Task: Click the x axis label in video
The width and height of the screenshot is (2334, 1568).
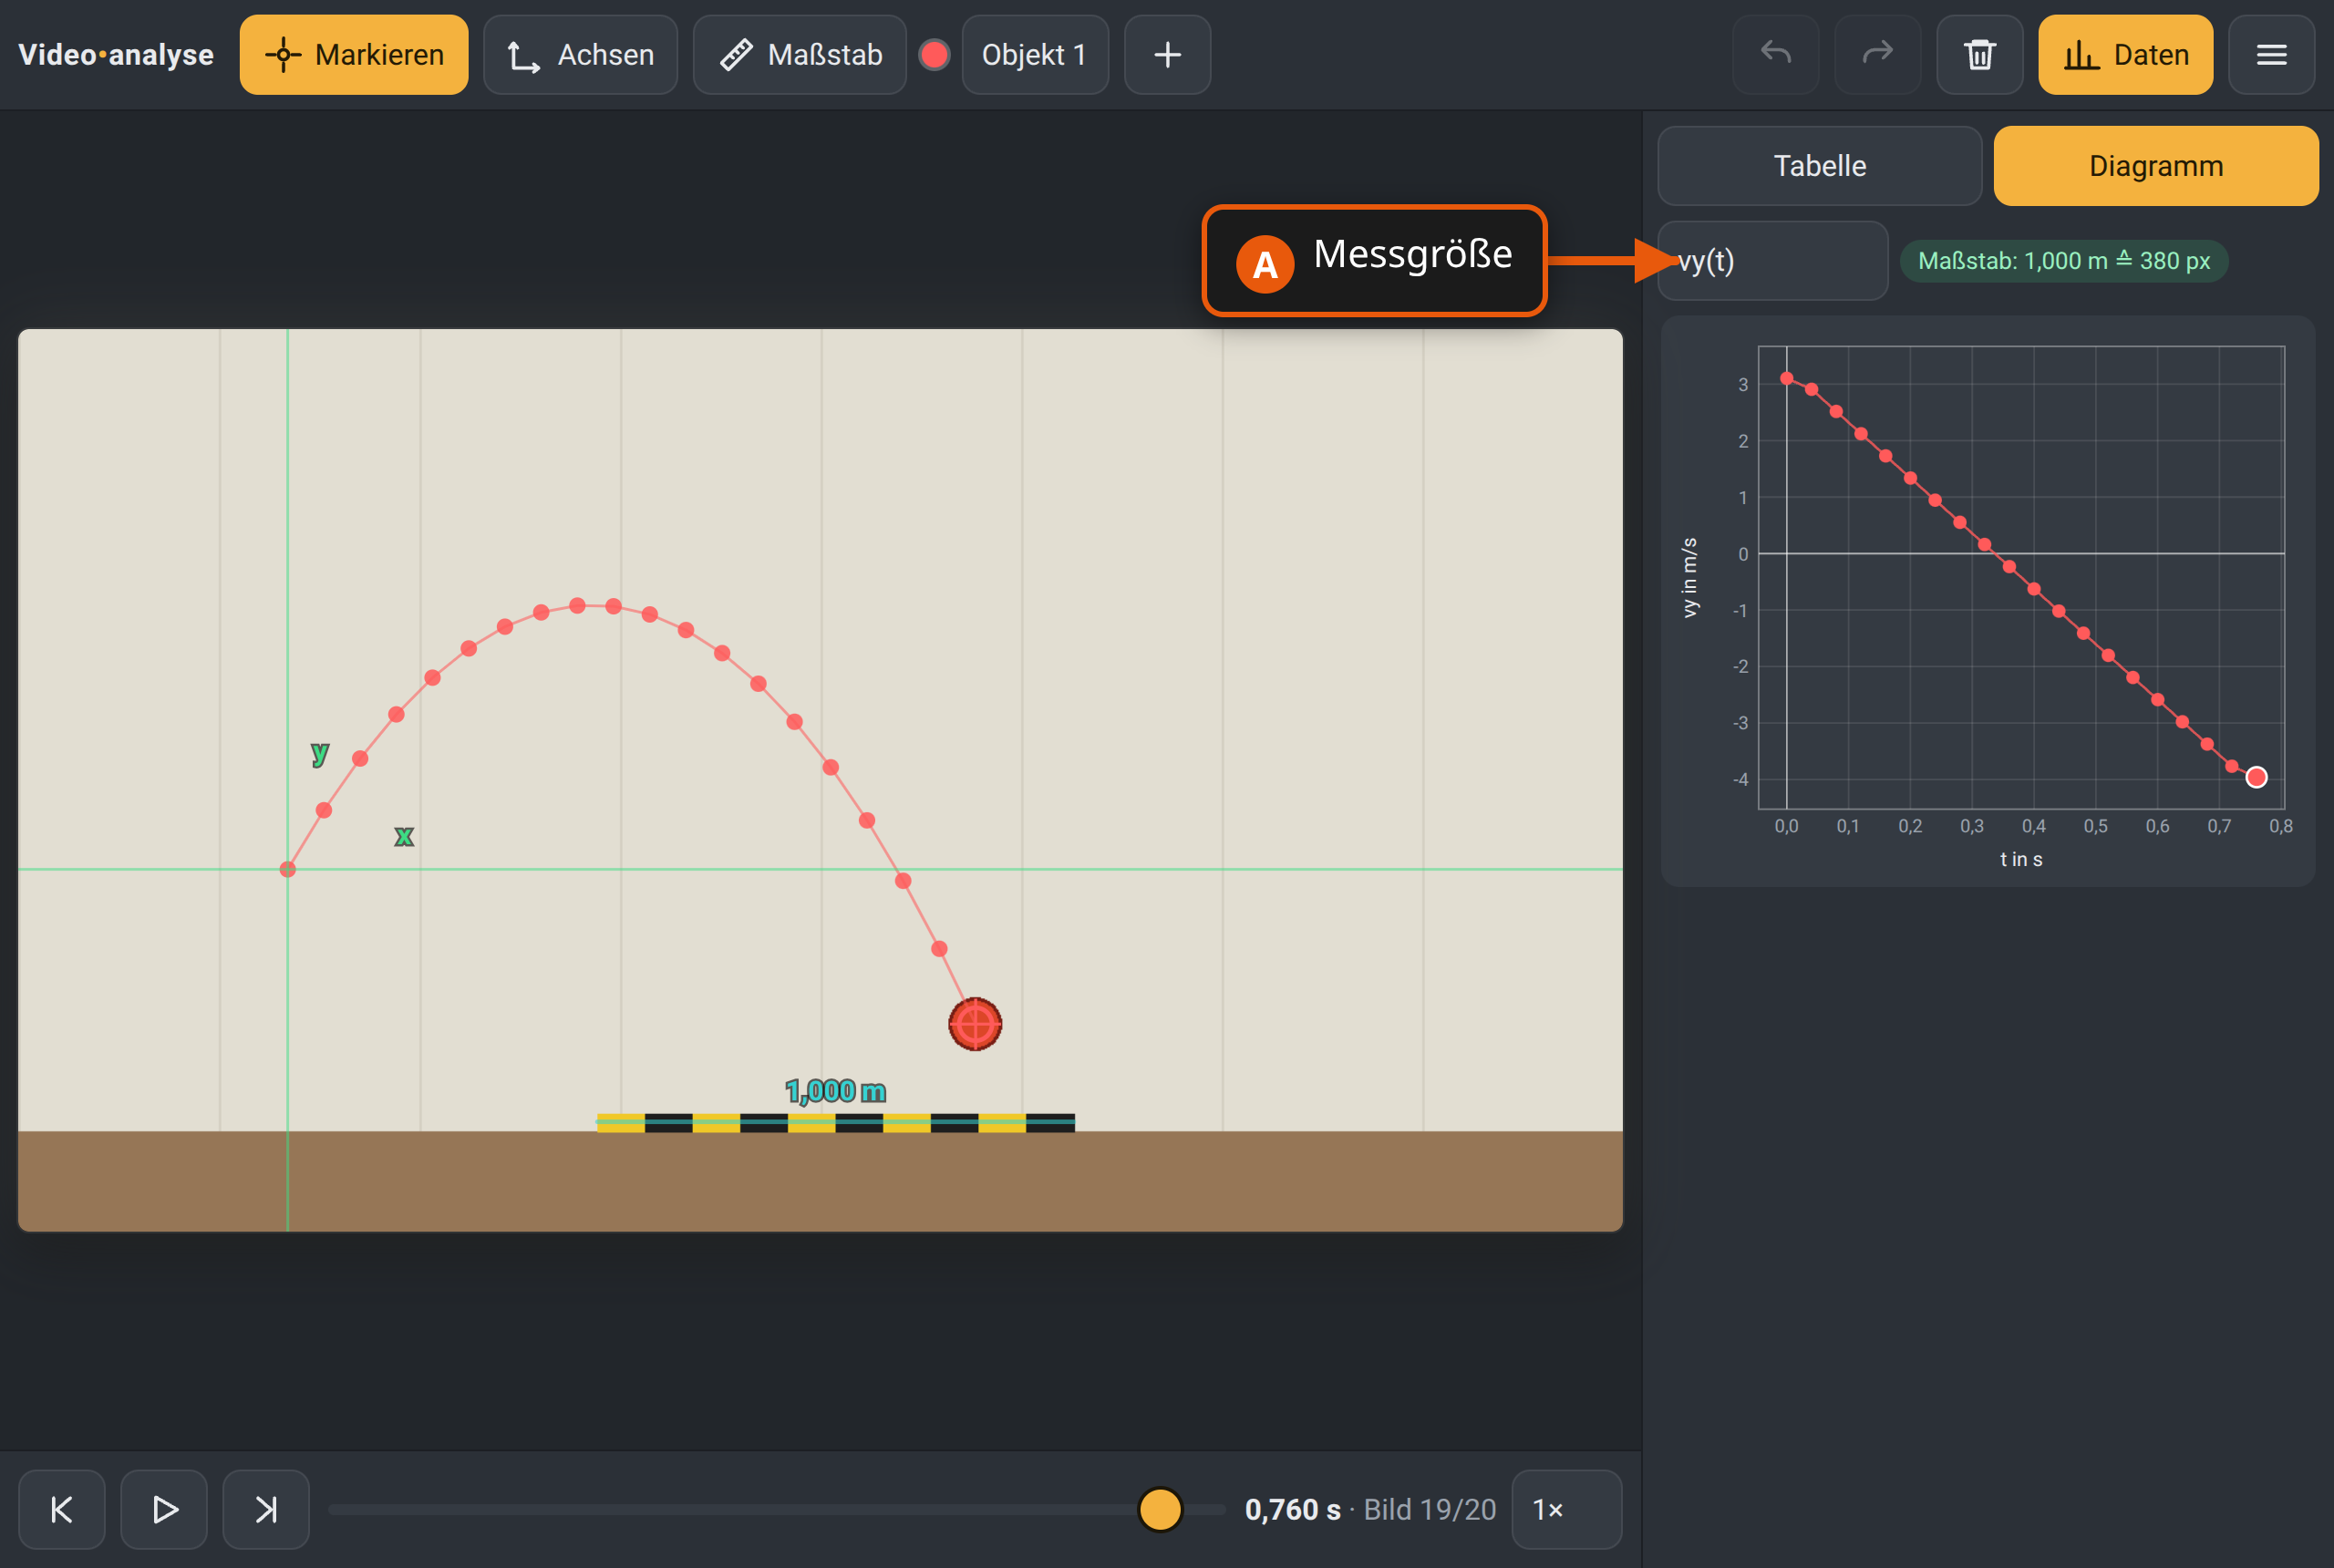Action: click(404, 836)
